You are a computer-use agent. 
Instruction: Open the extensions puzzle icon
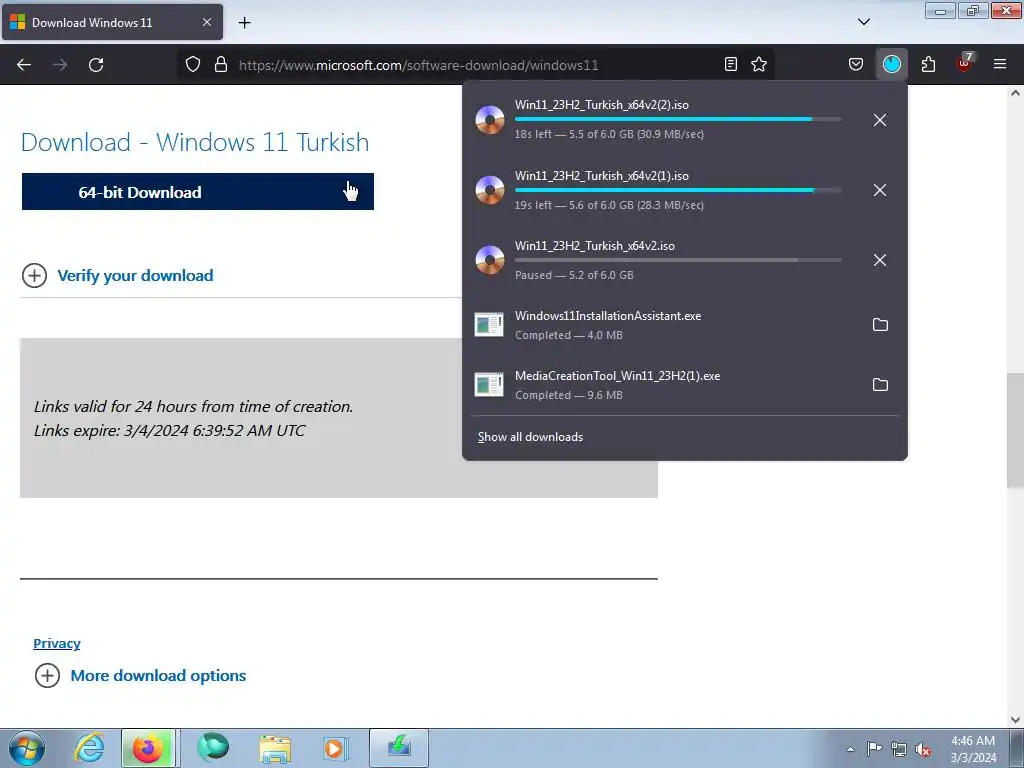928,64
